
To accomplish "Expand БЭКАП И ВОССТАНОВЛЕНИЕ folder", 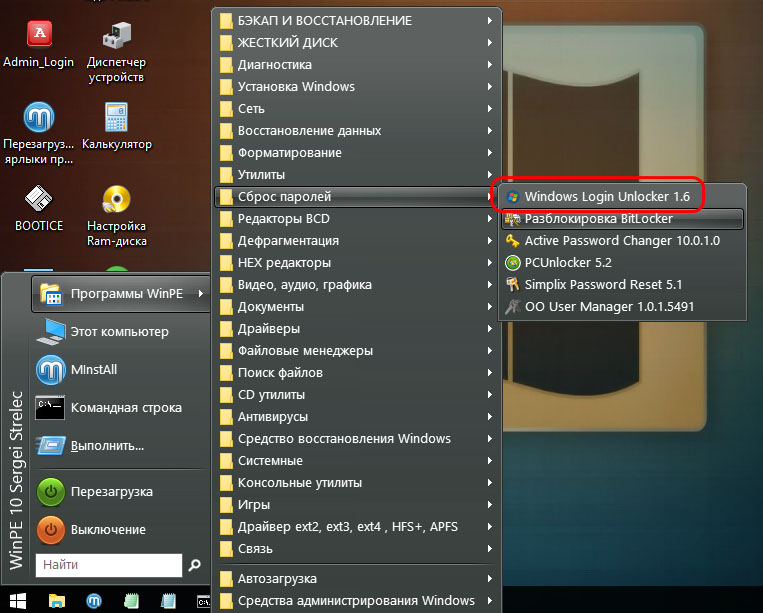I will [358, 20].
